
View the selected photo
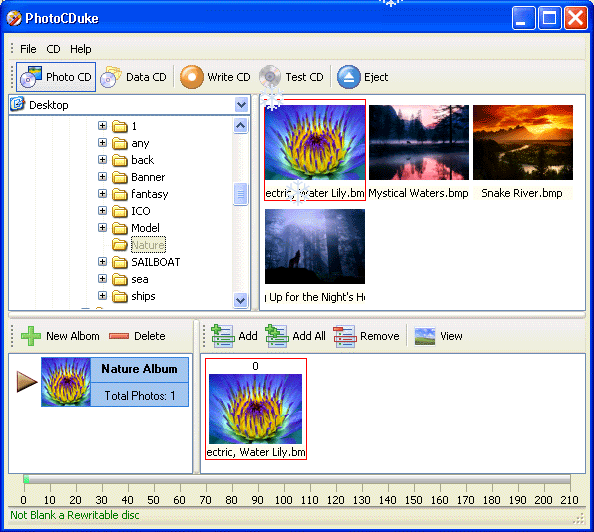(x=438, y=336)
